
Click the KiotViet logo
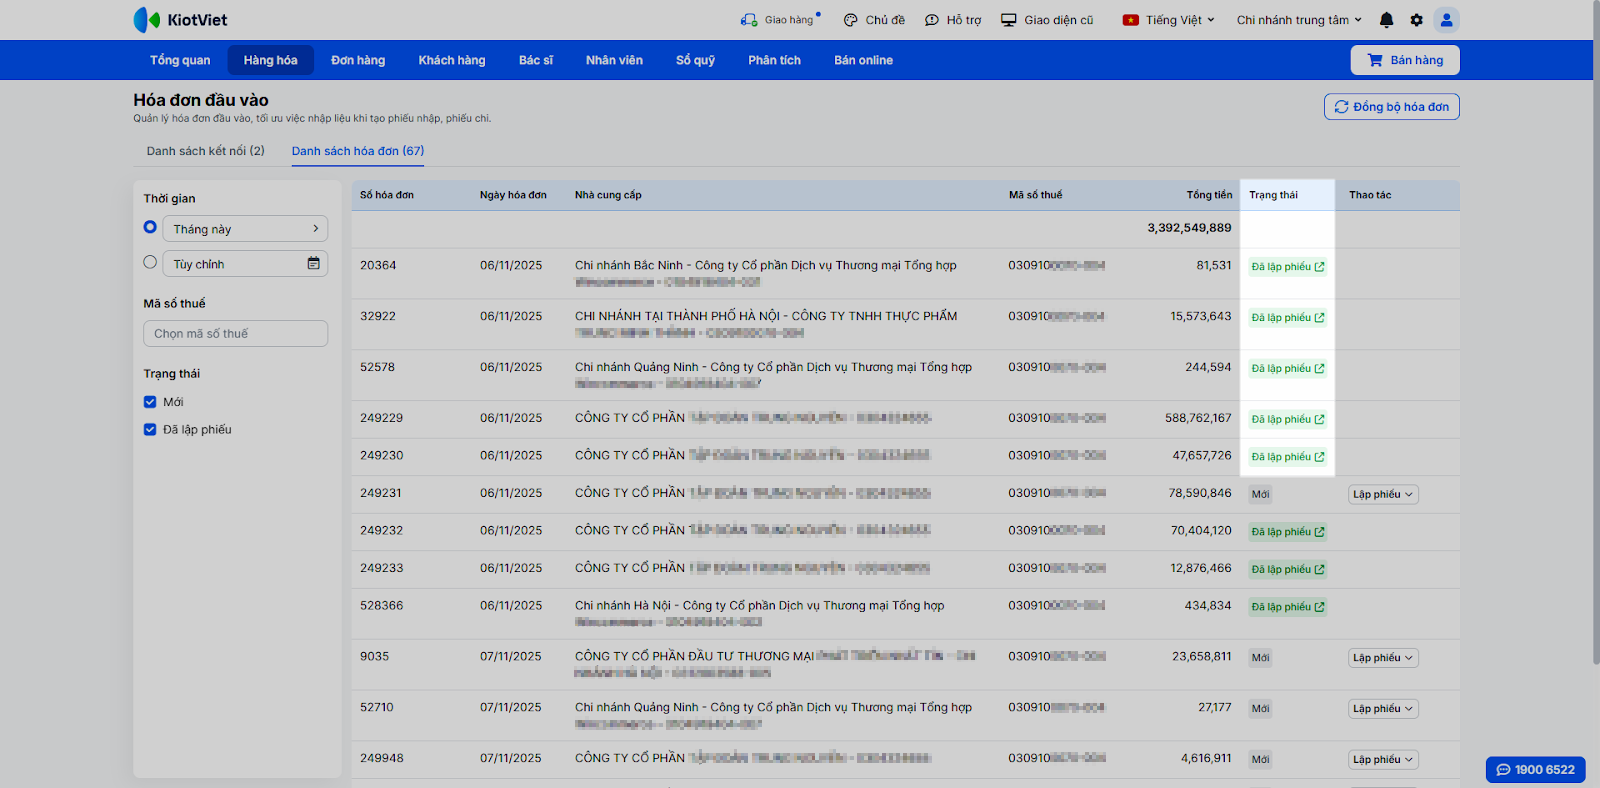point(181,20)
